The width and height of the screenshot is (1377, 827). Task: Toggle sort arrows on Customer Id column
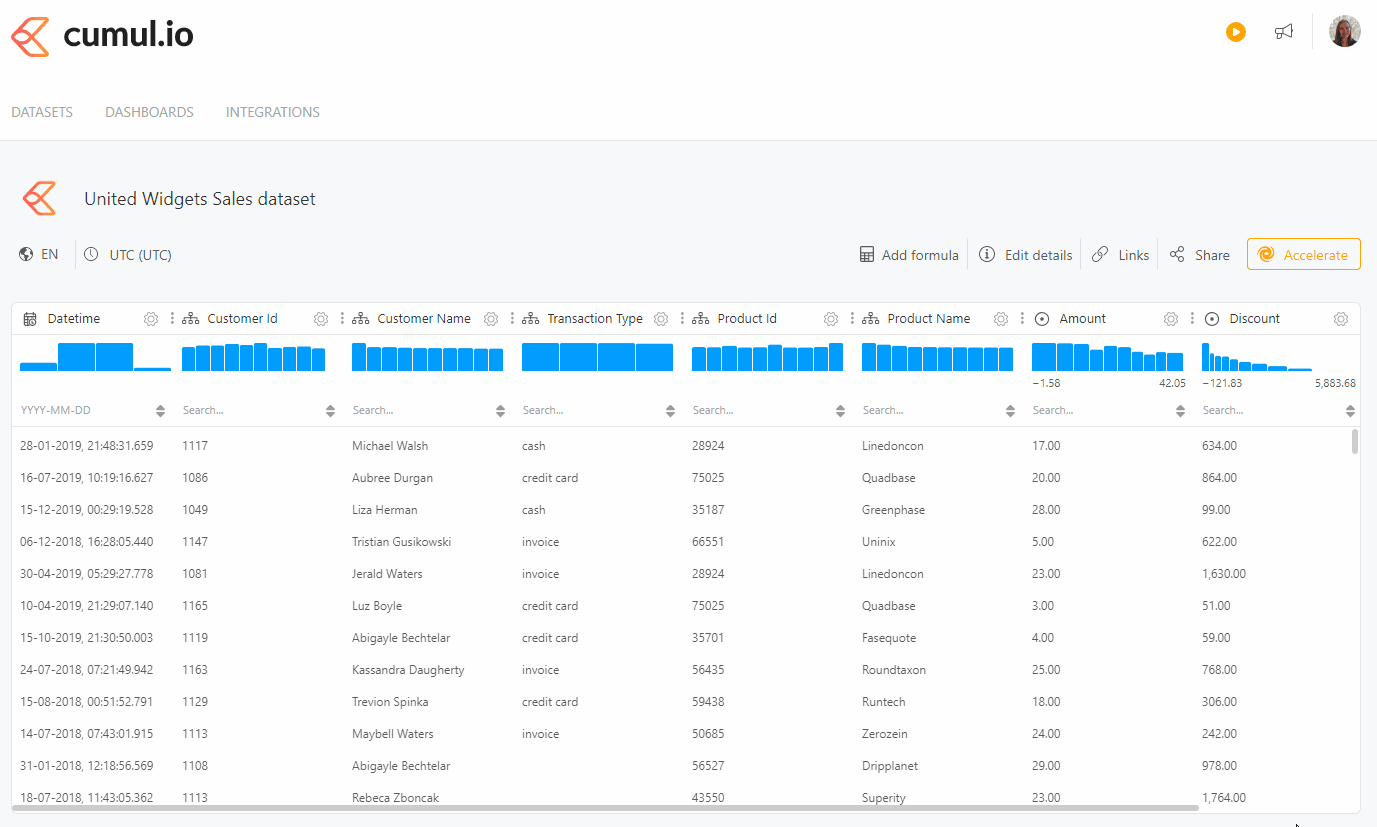(331, 411)
